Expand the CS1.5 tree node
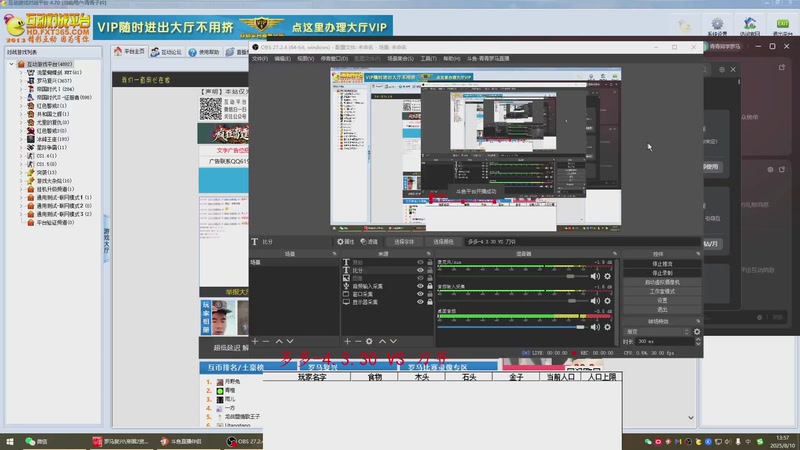 coord(21,164)
